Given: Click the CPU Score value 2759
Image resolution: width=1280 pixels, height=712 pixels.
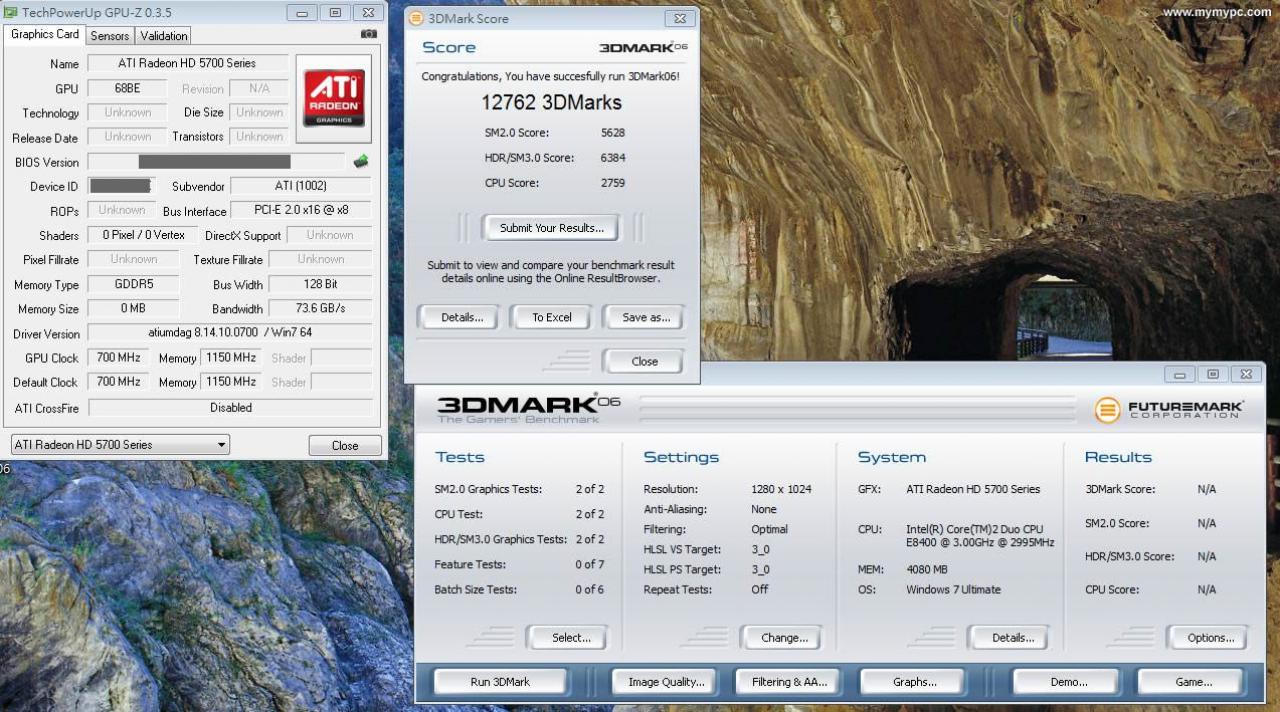Looking at the screenshot, I should coord(613,182).
